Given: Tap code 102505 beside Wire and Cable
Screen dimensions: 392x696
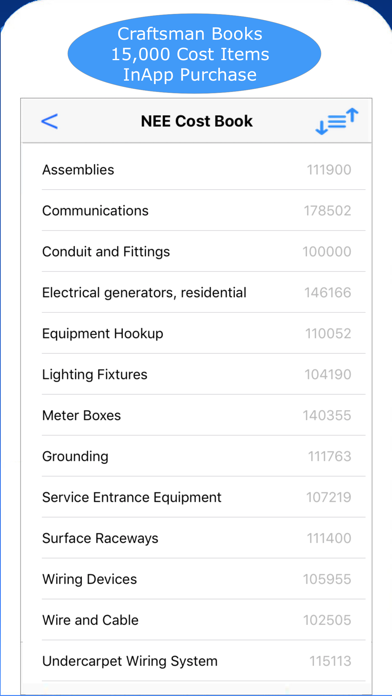Looking at the screenshot, I should click(327, 620).
